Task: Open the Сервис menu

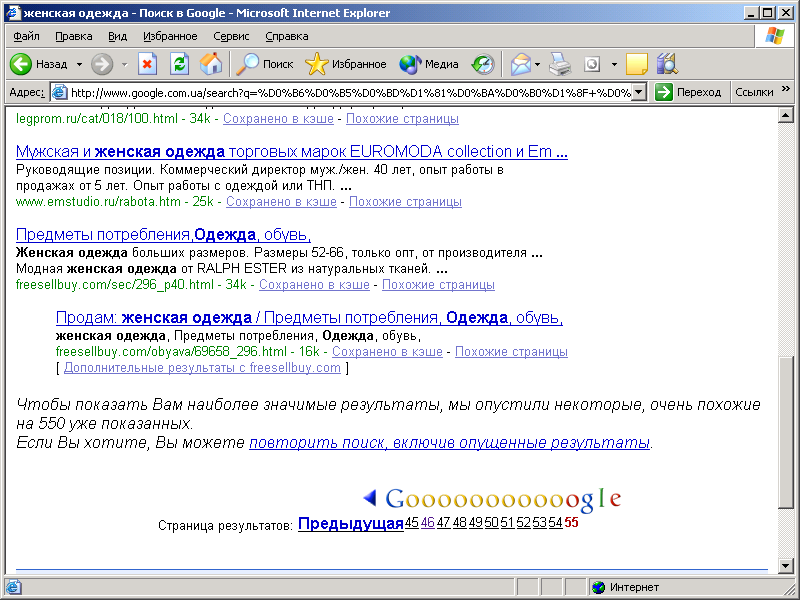Action: [x=231, y=36]
